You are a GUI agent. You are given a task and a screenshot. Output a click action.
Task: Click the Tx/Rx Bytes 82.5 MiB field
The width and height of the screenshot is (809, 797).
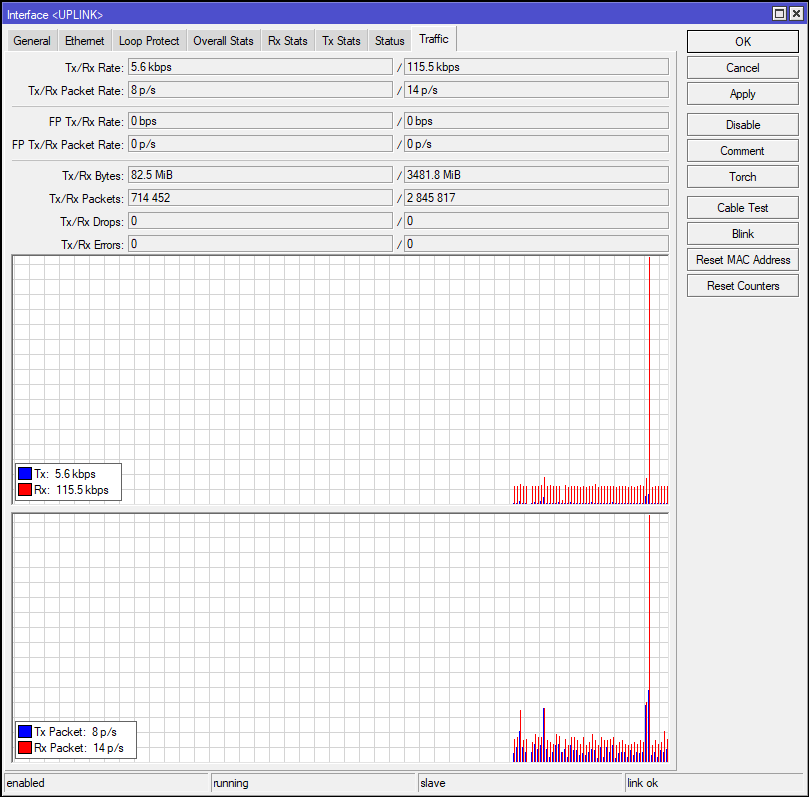(260, 175)
